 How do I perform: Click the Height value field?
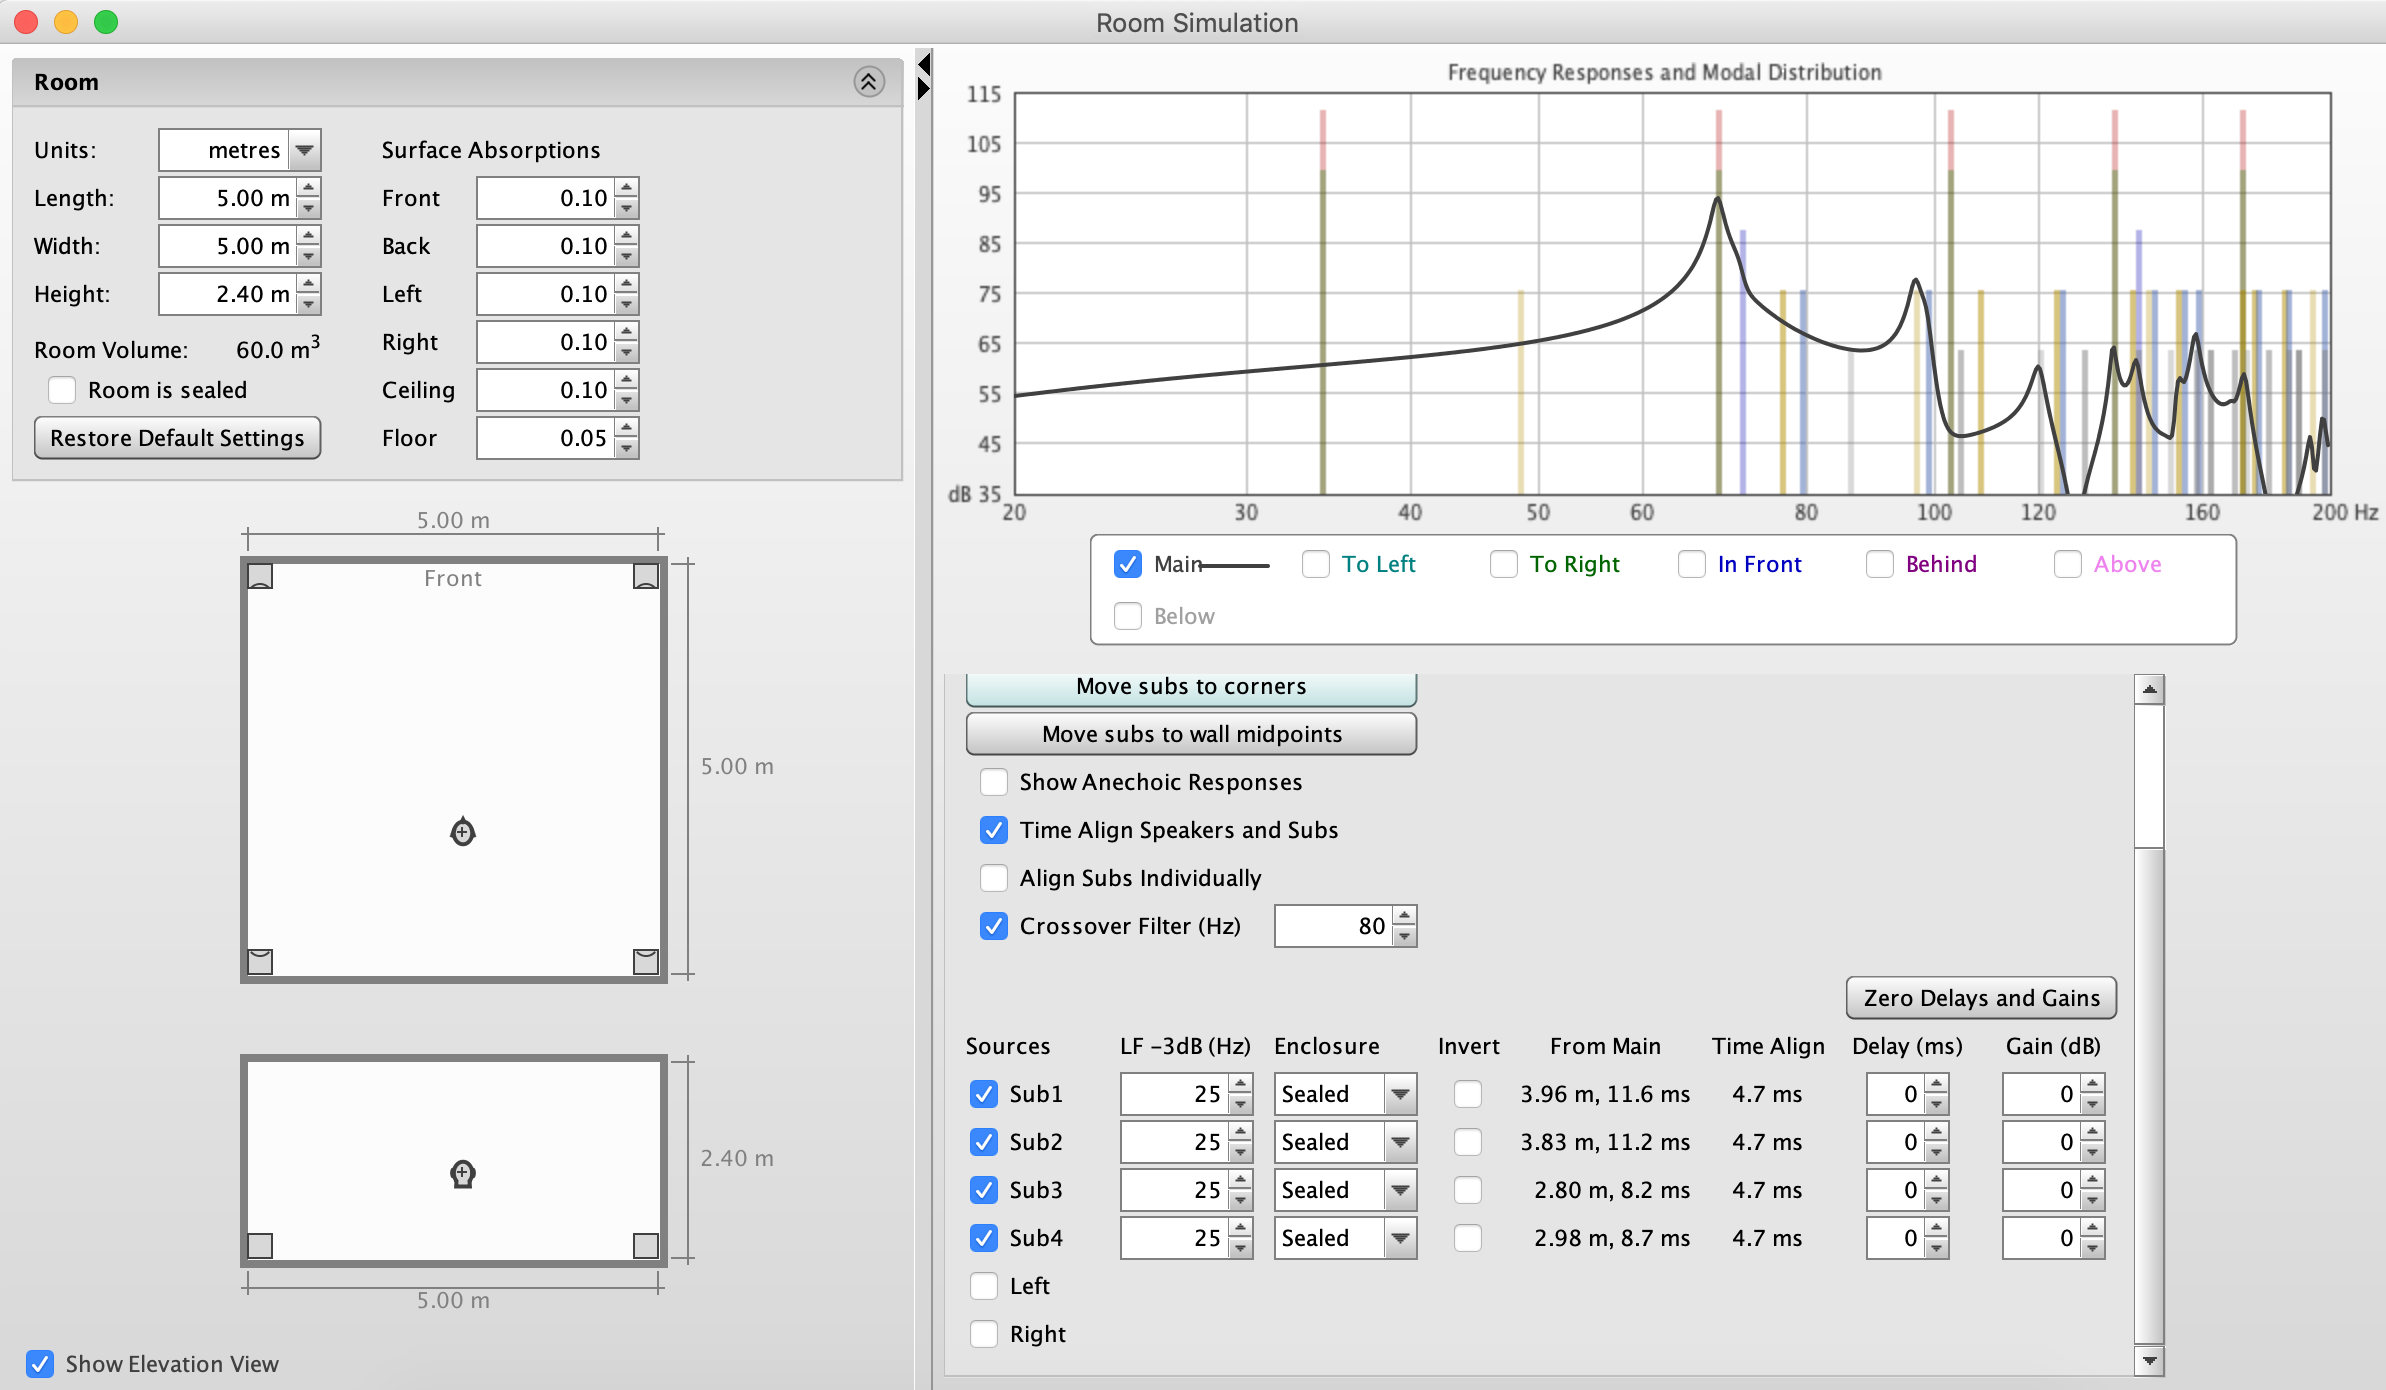(x=228, y=294)
